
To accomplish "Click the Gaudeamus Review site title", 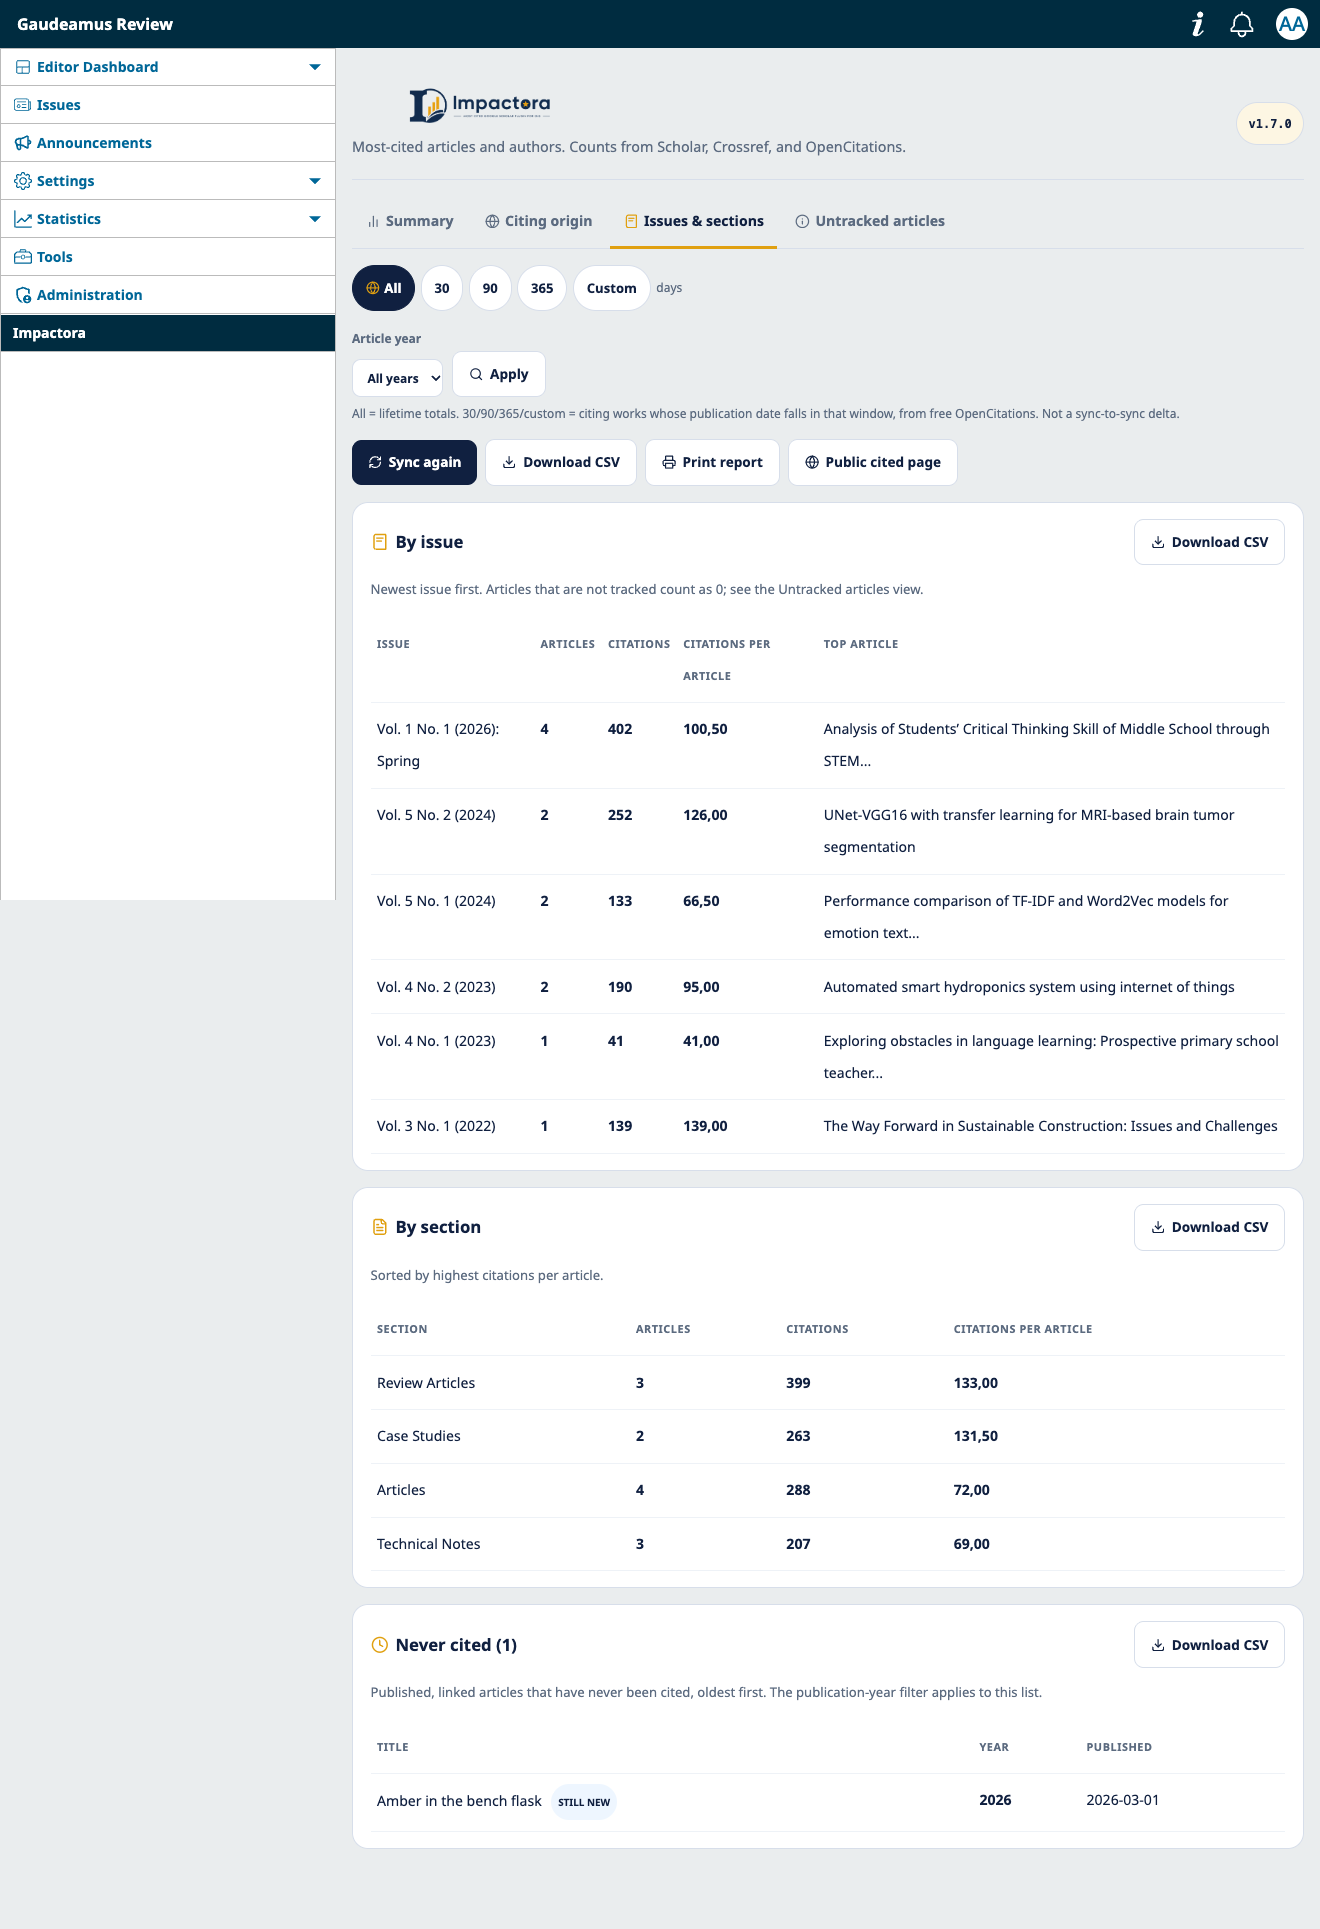I will click(95, 24).
